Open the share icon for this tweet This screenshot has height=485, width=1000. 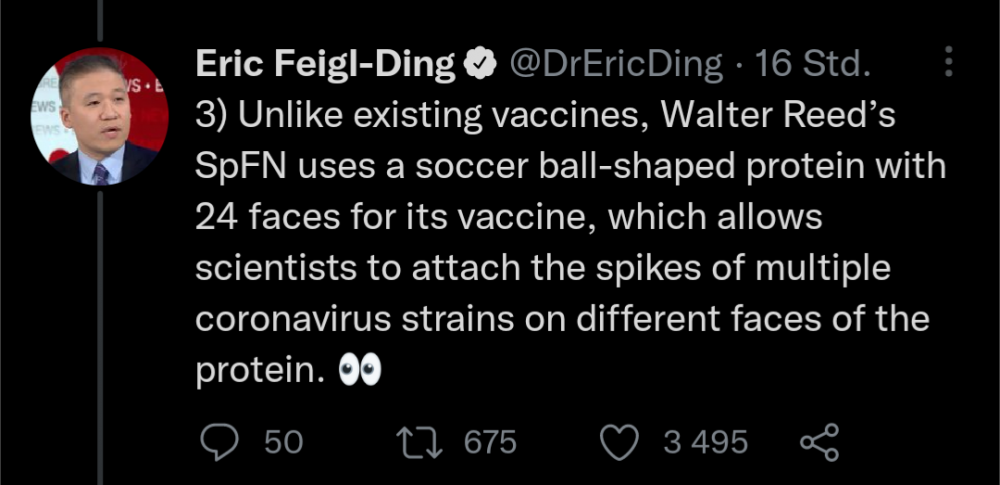tap(820, 442)
